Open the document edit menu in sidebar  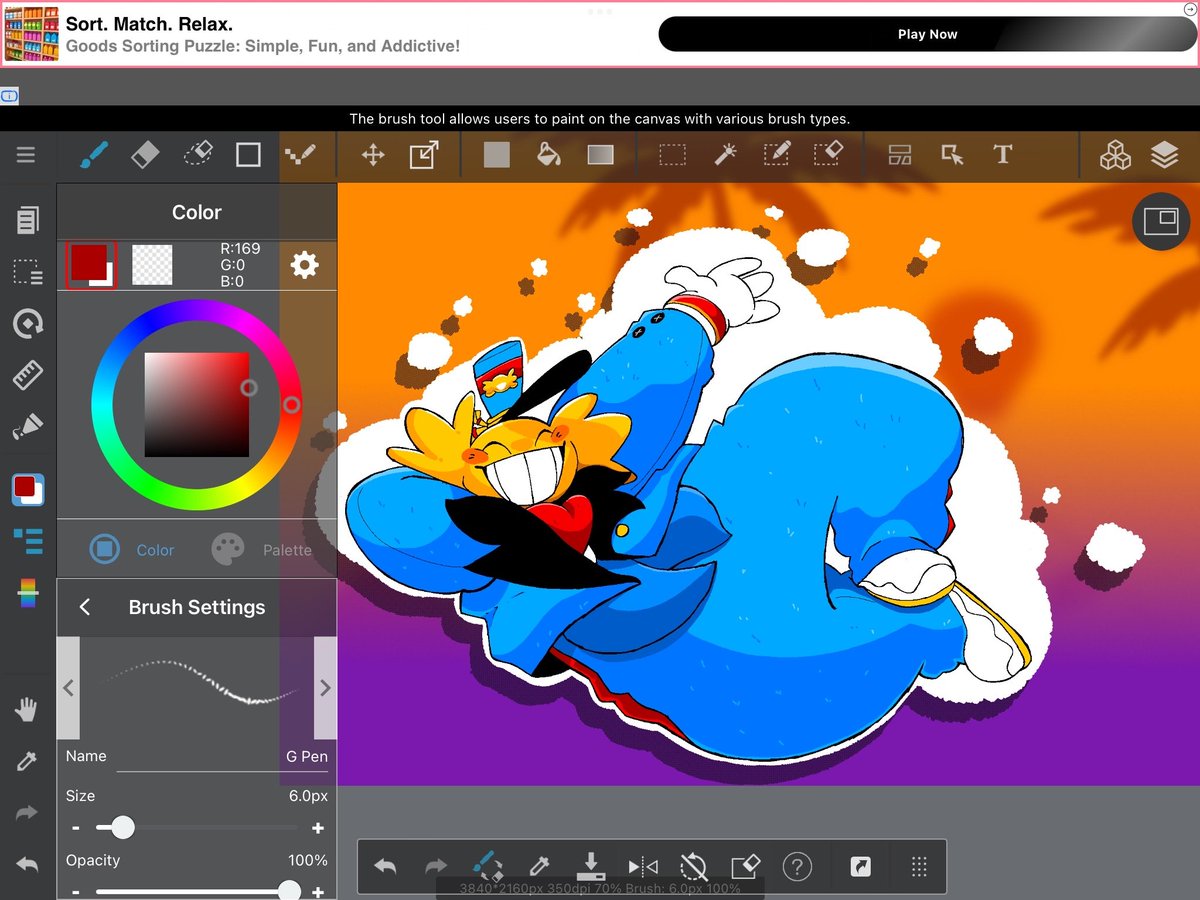click(x=28, y=219)
